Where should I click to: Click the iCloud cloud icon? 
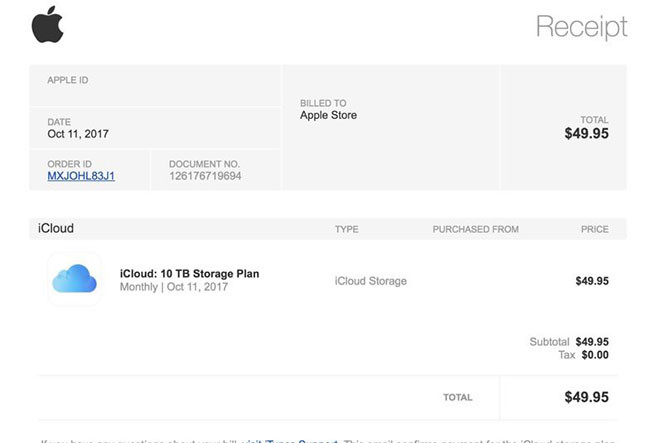75,279
